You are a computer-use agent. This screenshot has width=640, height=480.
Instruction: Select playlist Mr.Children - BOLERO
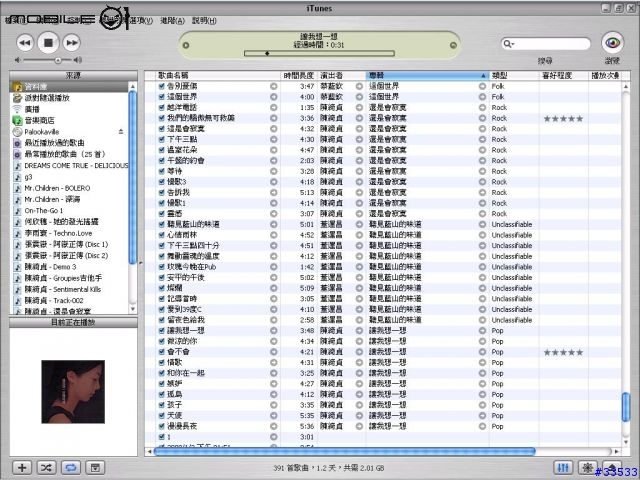(x=57, y=188)
